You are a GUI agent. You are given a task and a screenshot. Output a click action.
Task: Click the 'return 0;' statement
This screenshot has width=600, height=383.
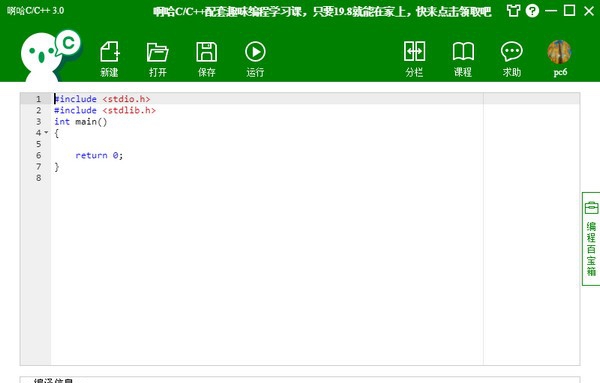click(x=99, y=155)
